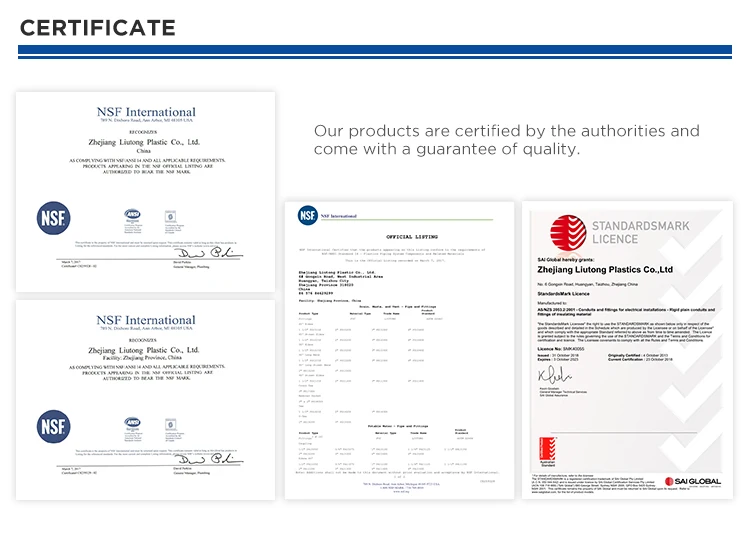Click 'NSF International' title on top certificate
This screenshot has height=533, width=750.
(146, 112)
